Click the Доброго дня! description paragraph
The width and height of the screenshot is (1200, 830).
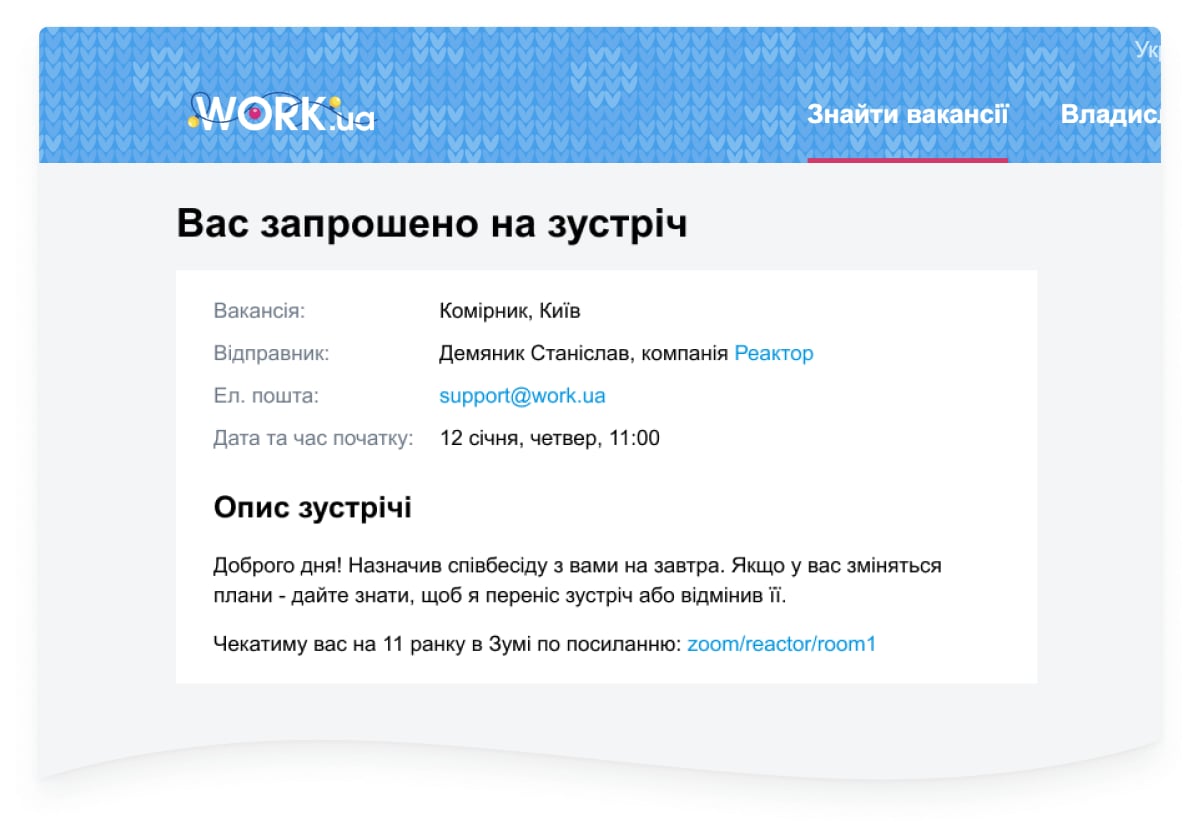(x=577, y=581)
